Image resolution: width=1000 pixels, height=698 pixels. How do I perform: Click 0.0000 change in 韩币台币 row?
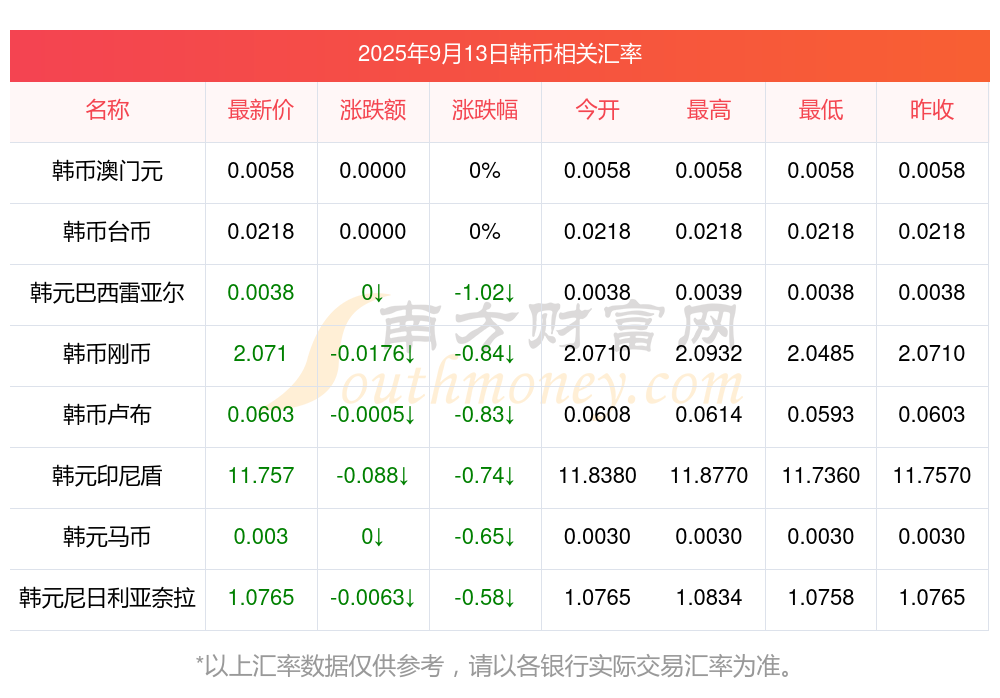click(x=373, y=232)
